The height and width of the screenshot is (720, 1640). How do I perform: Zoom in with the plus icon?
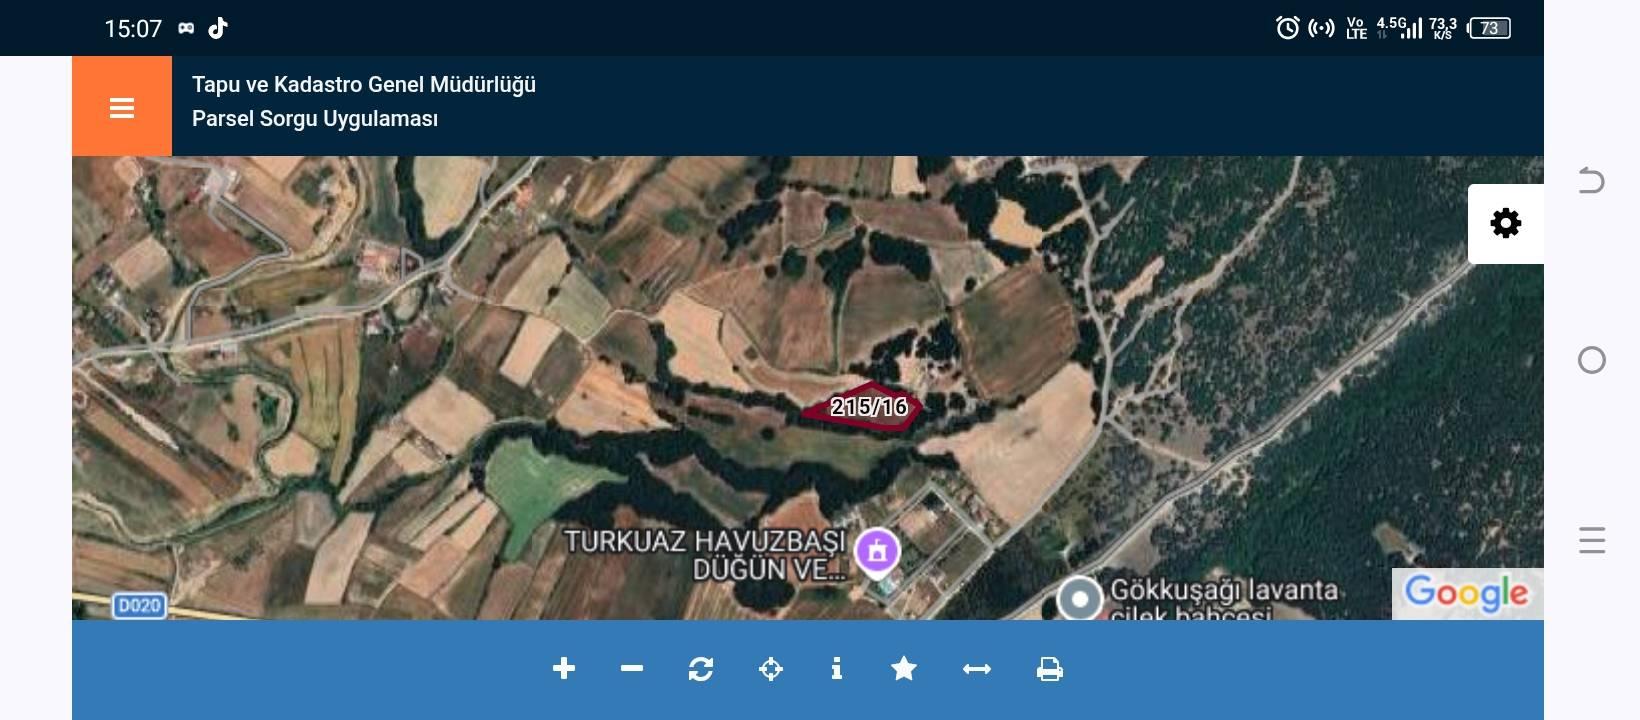[564, 669]
